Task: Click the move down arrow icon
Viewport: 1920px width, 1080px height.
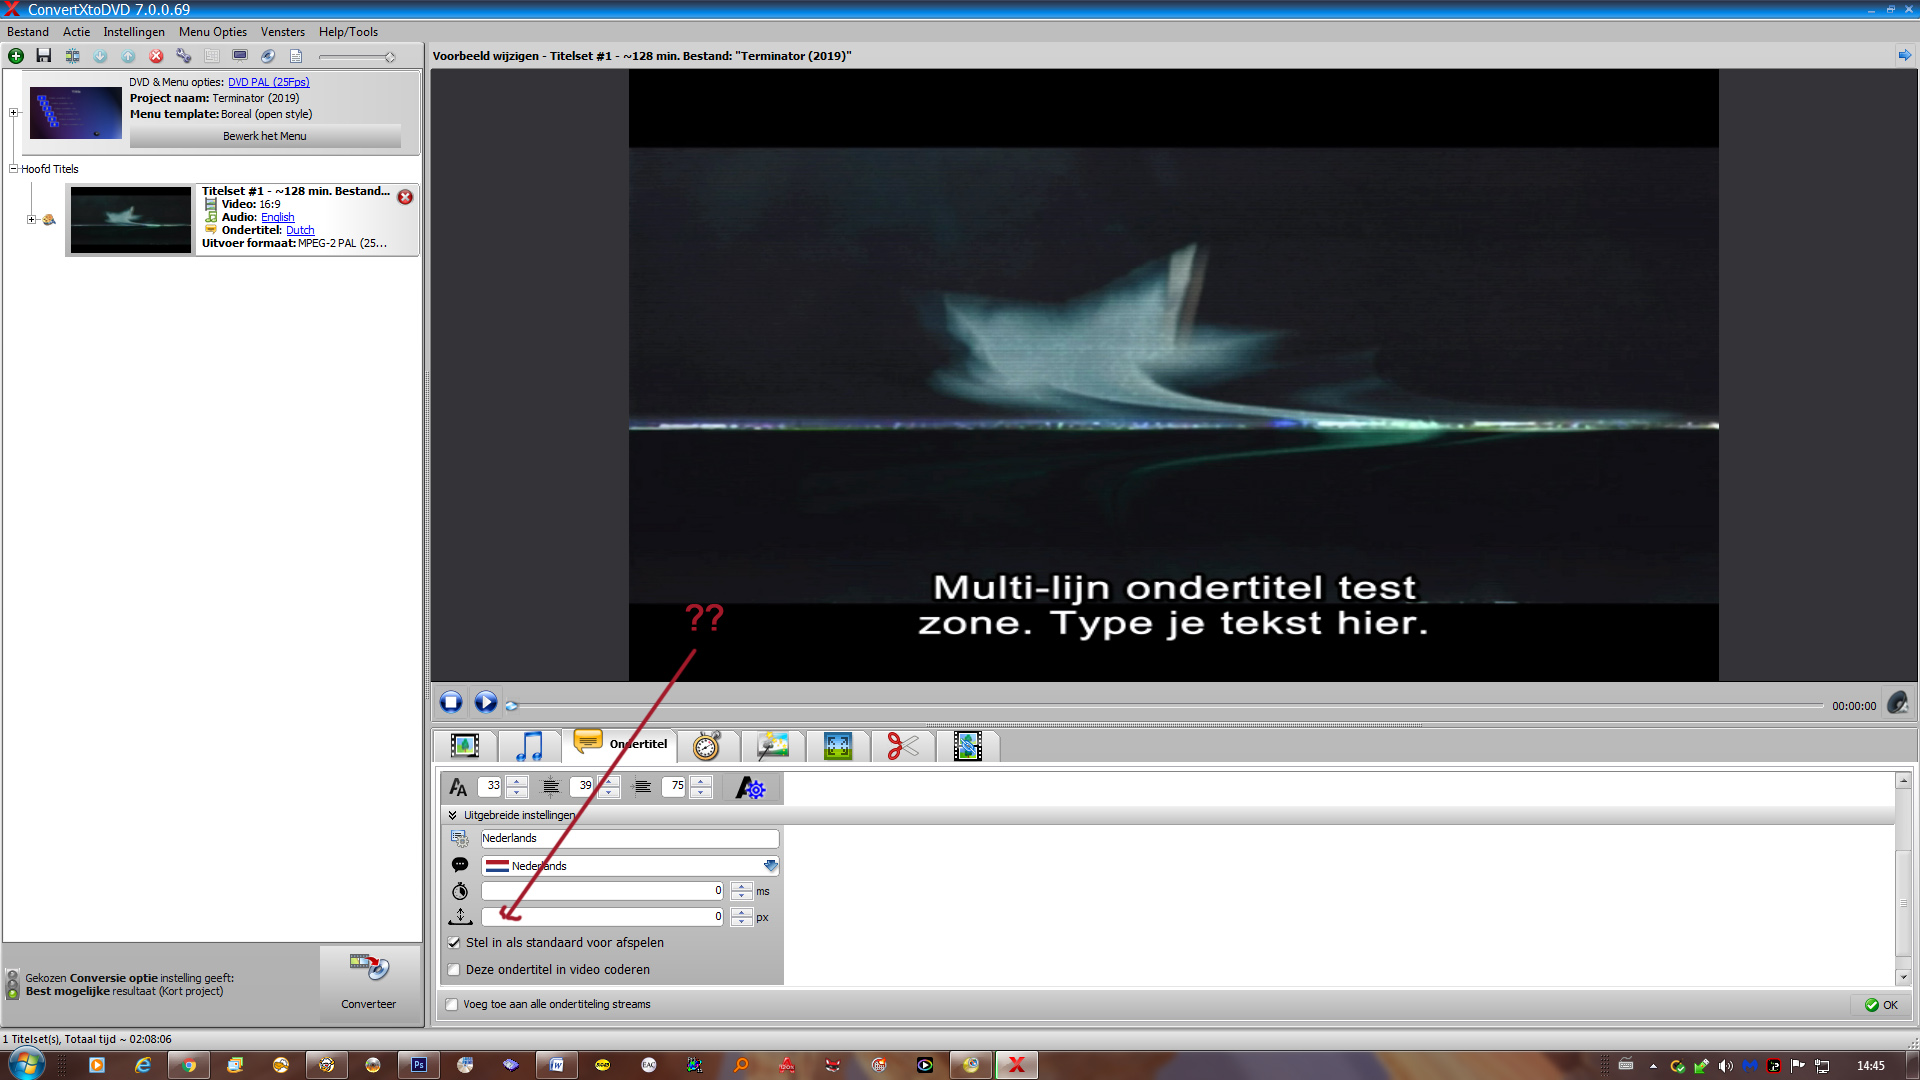Action: point(100,56)
